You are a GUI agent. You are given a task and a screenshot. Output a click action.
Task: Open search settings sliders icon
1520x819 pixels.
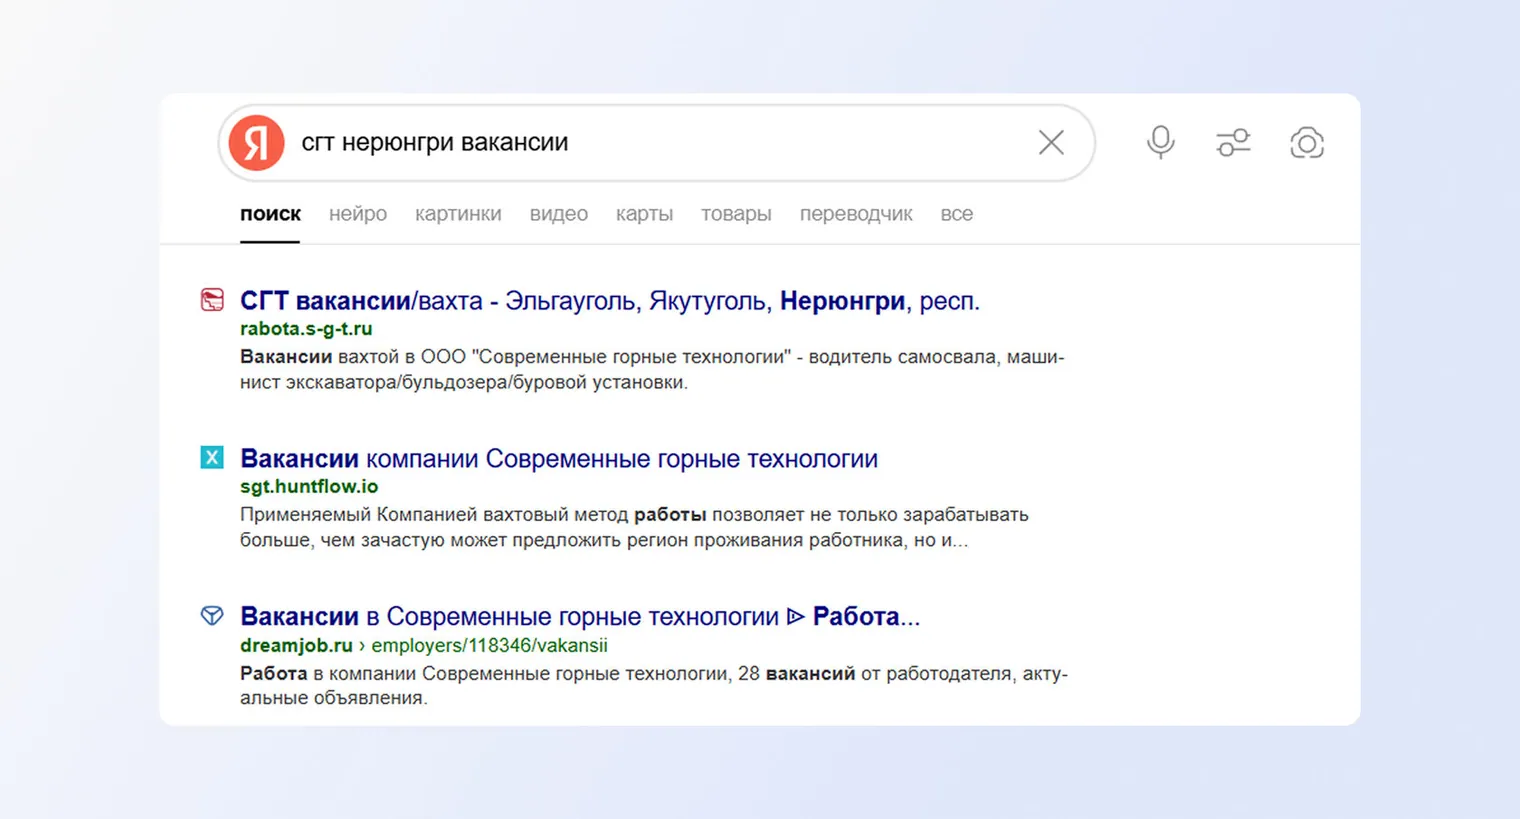tap(1233, 143)
